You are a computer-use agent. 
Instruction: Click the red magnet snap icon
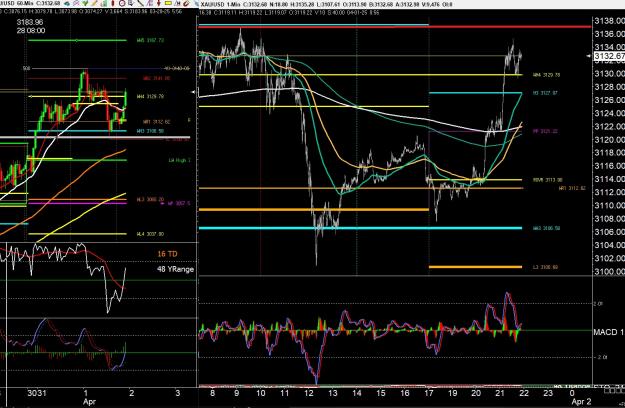(186, 3)
